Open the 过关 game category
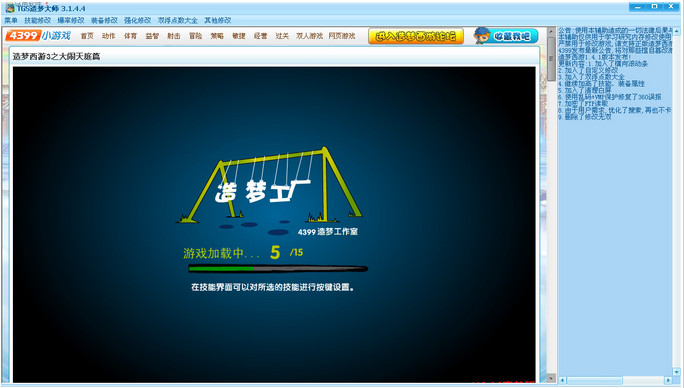The image size is (684, 388). [x=282, y=36]
